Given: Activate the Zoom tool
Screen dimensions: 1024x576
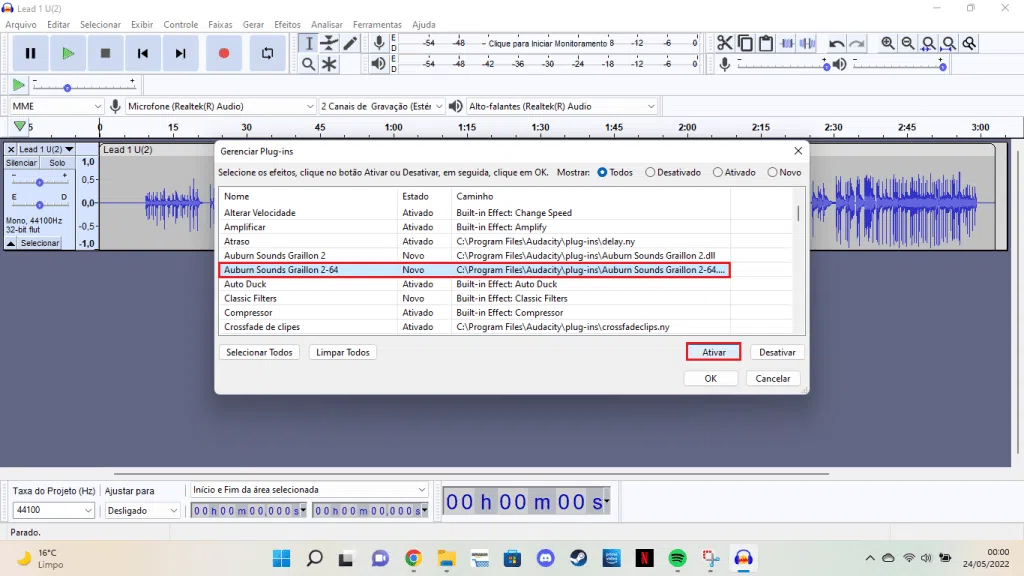Looking at the screenshot, I should click(x=306, y=63).
